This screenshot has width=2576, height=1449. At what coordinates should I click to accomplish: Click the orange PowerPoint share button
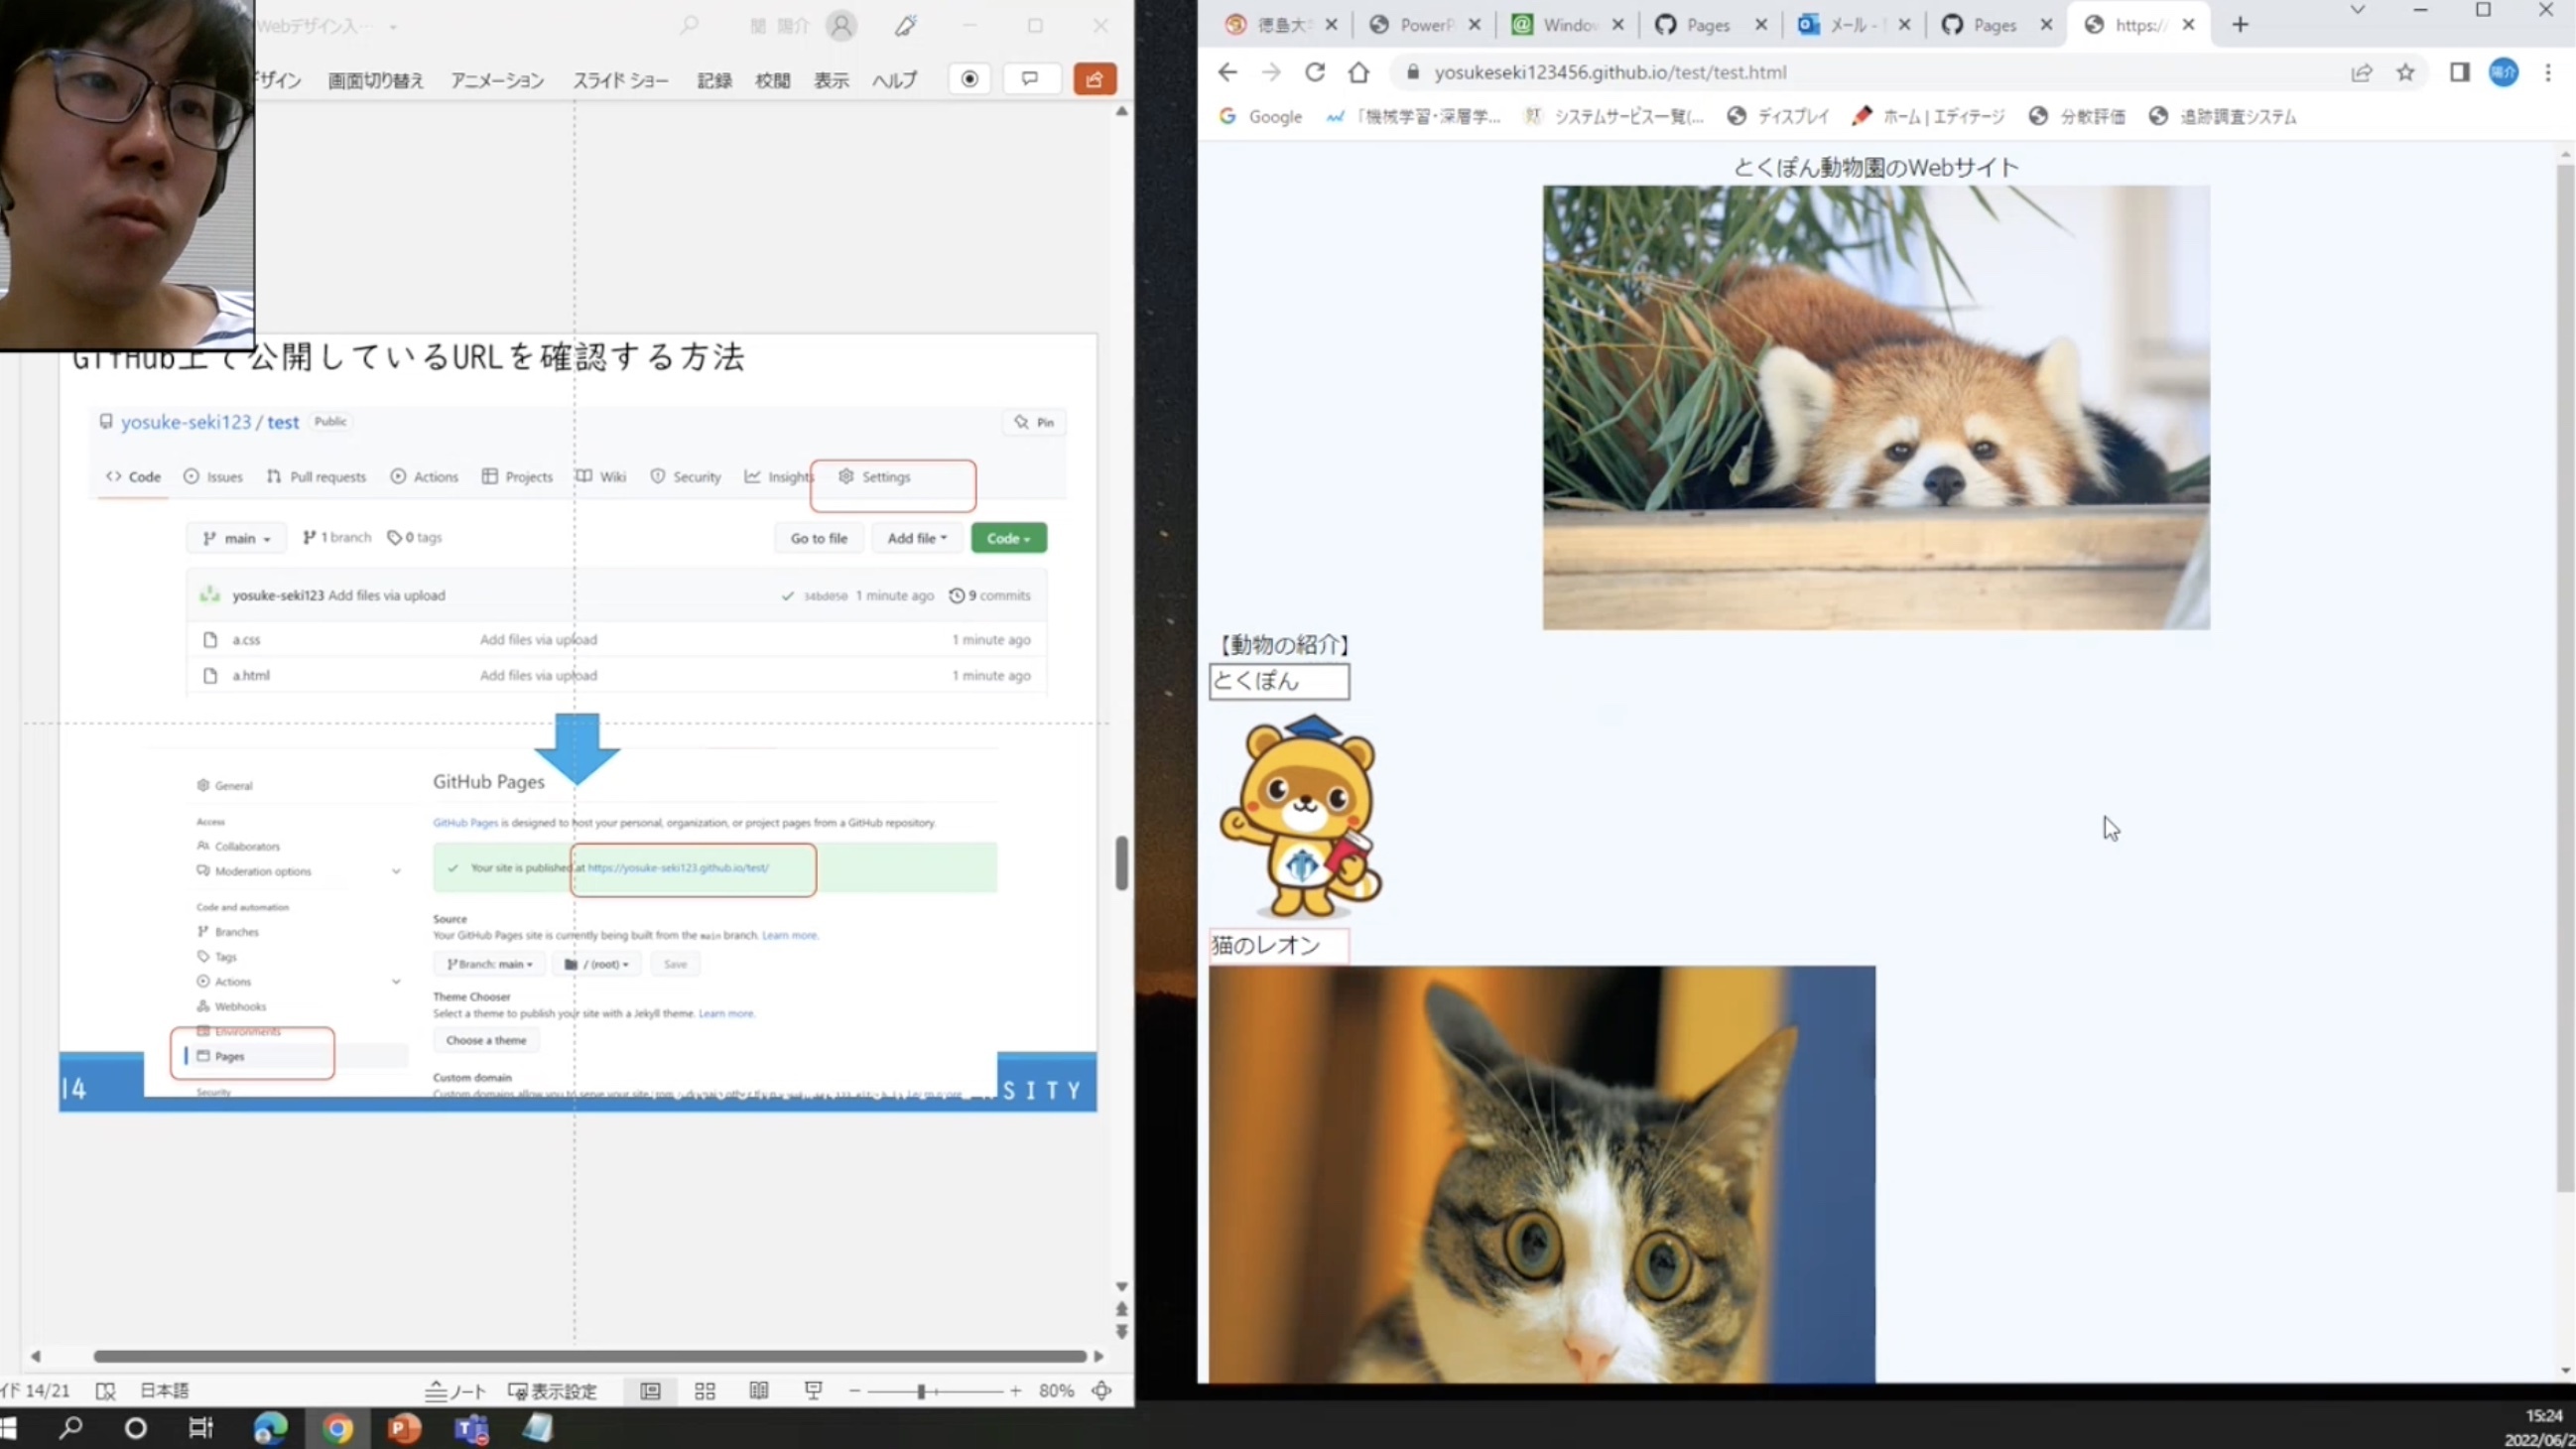pyautogui.click(x=1095, y=79)
